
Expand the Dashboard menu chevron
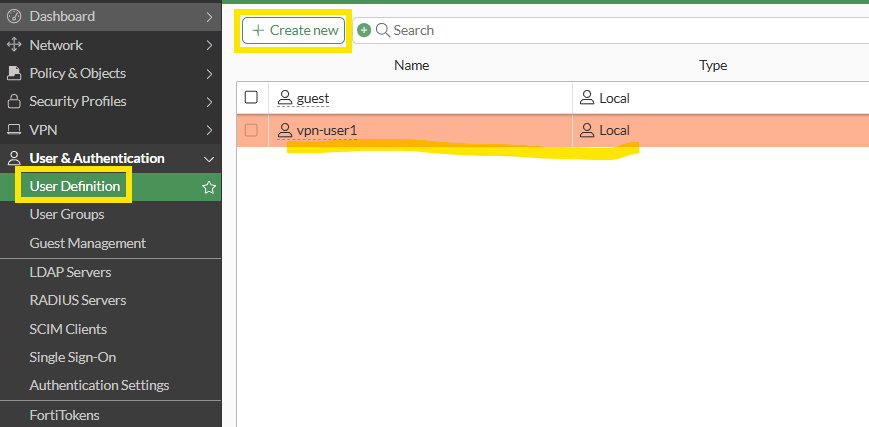pyautogui.click(x=208, y=16)
